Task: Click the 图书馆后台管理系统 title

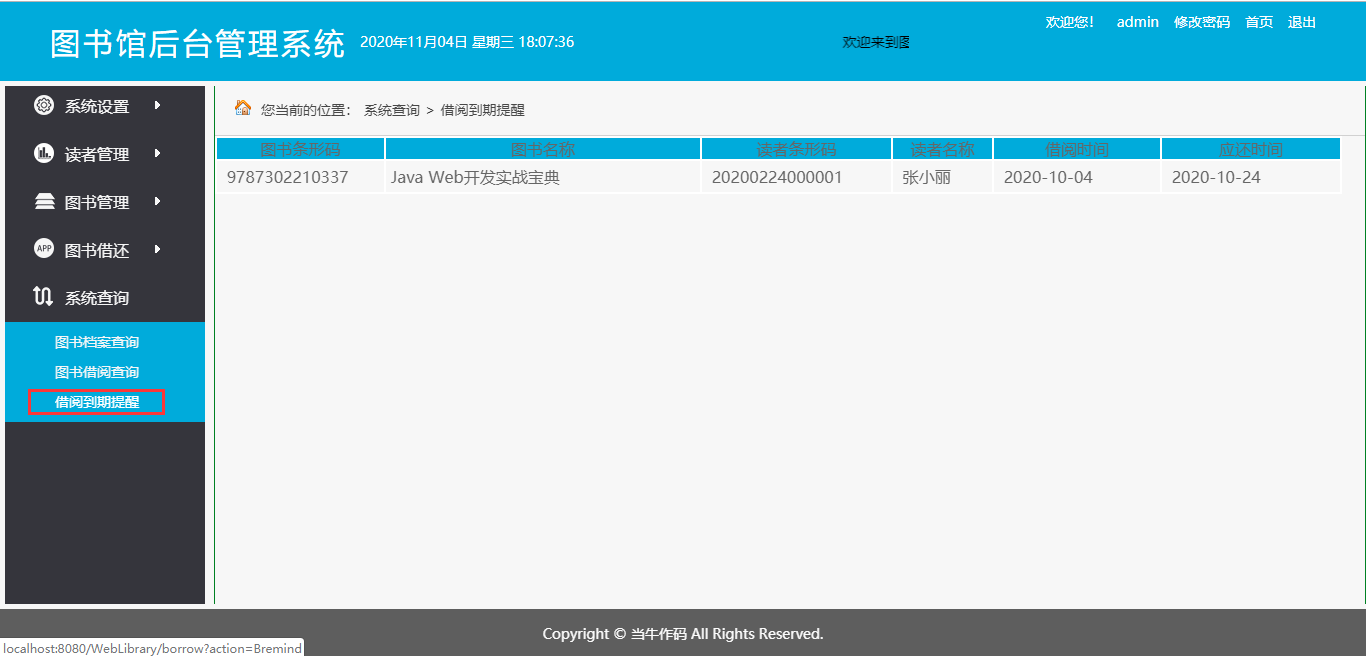Action: (x=197, y=44)
